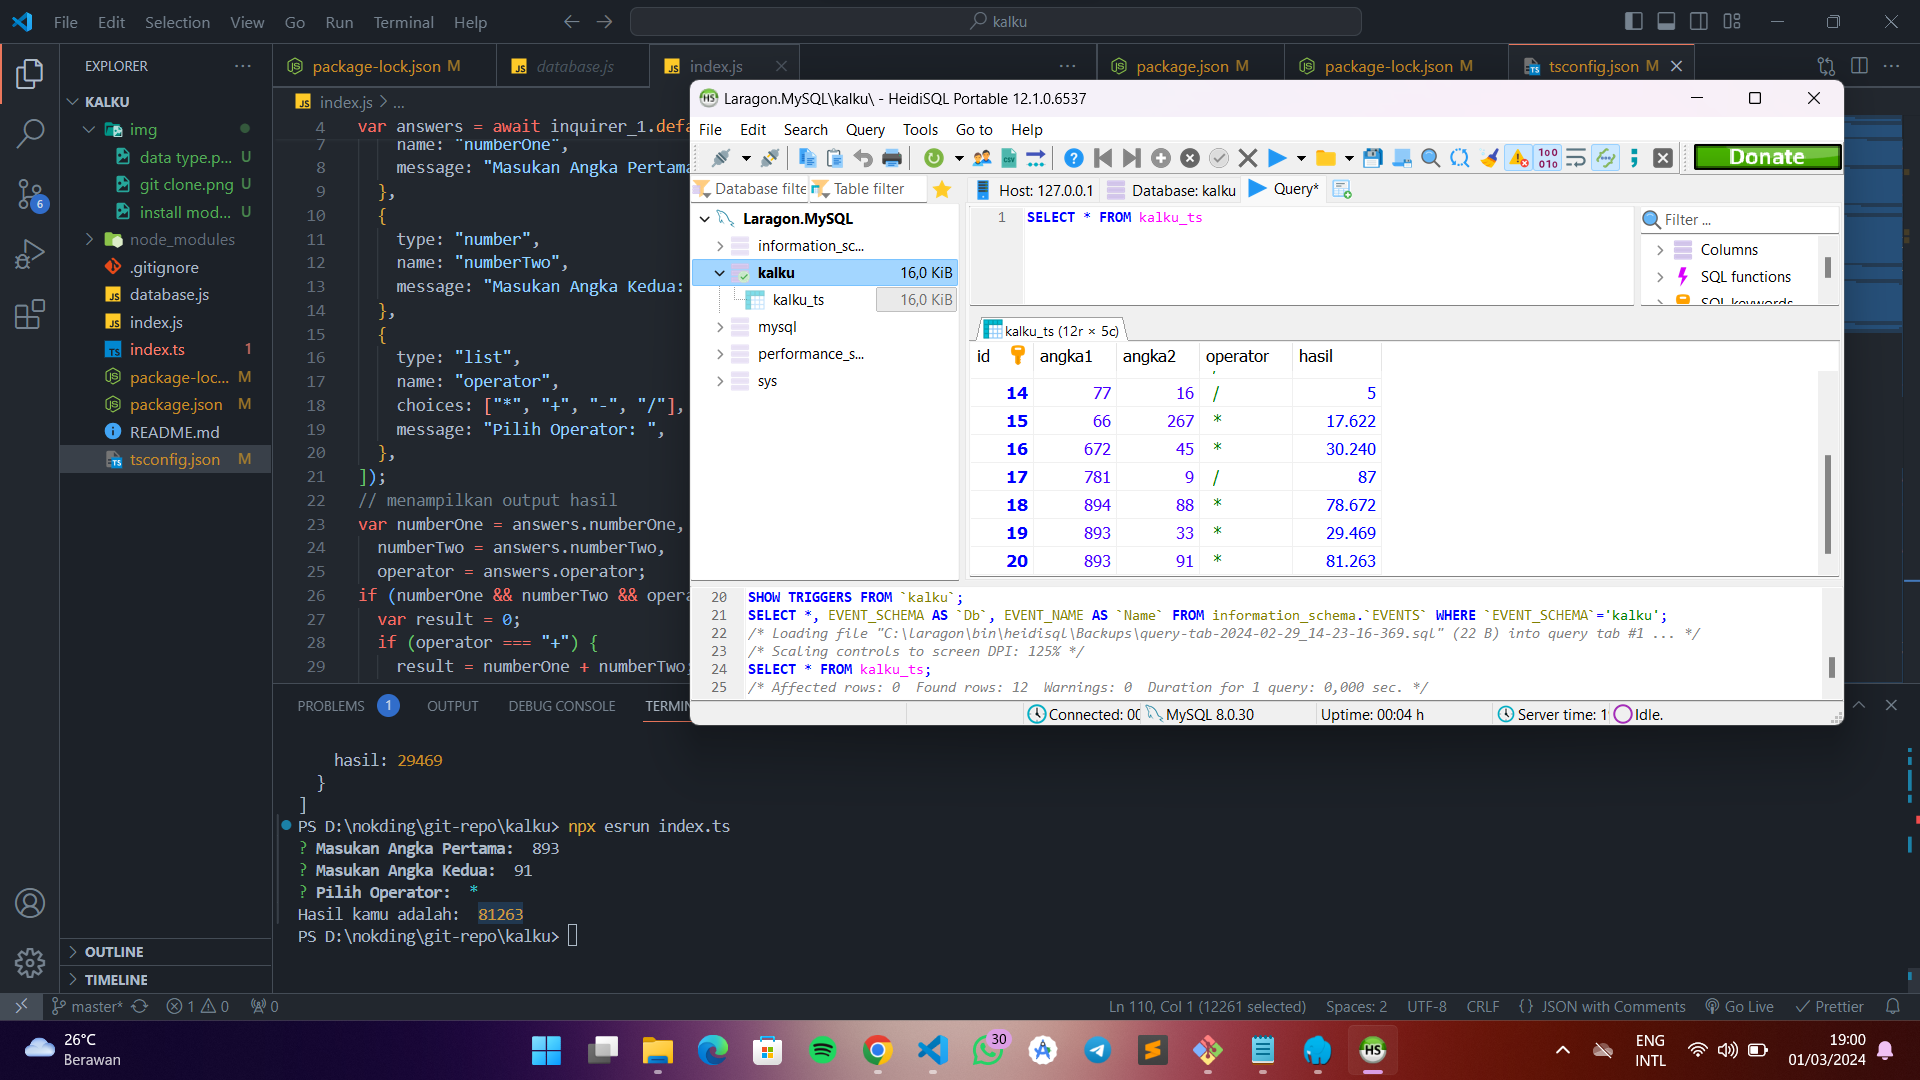Click Go Live in VS Code status bar

[1740, 1007]
